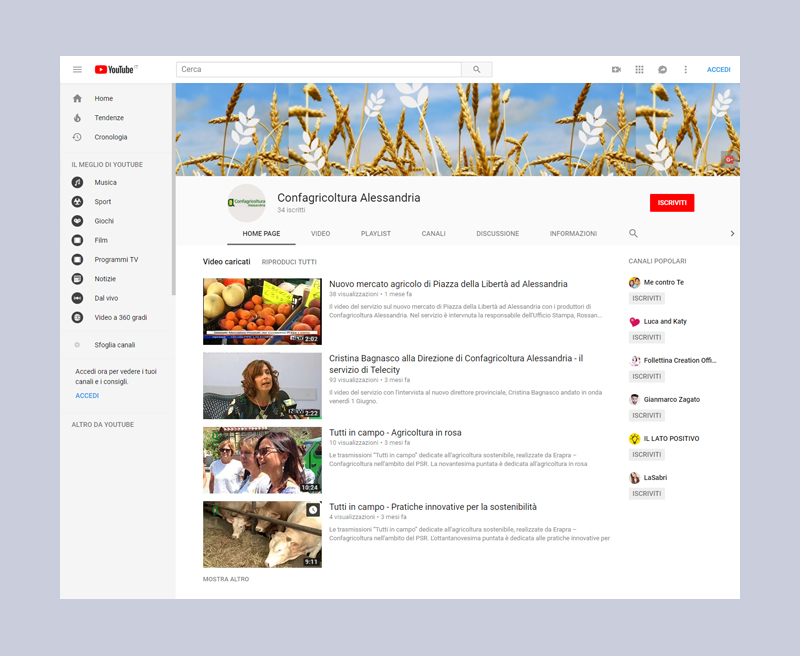Click the Video a 360 gradi icon

pos(77,317)
